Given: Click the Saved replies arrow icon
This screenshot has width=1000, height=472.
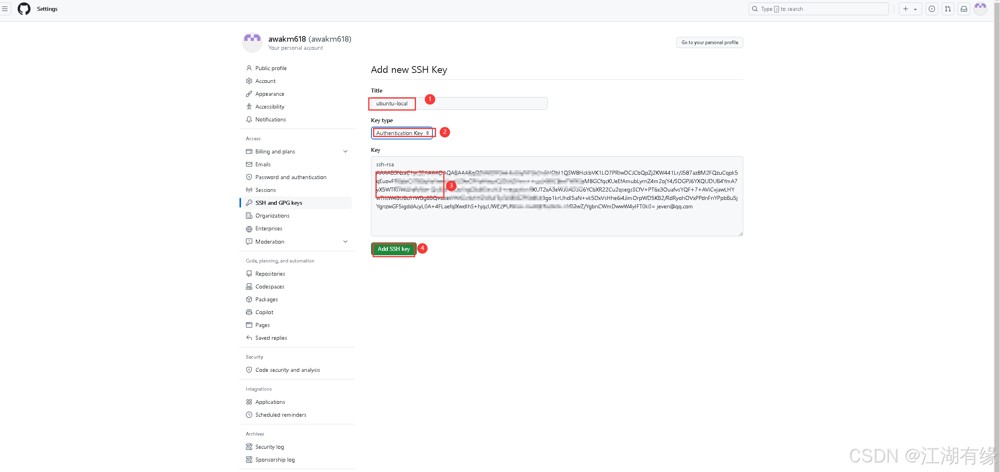Looking at the screenshot, I should [x=249, y=338].
